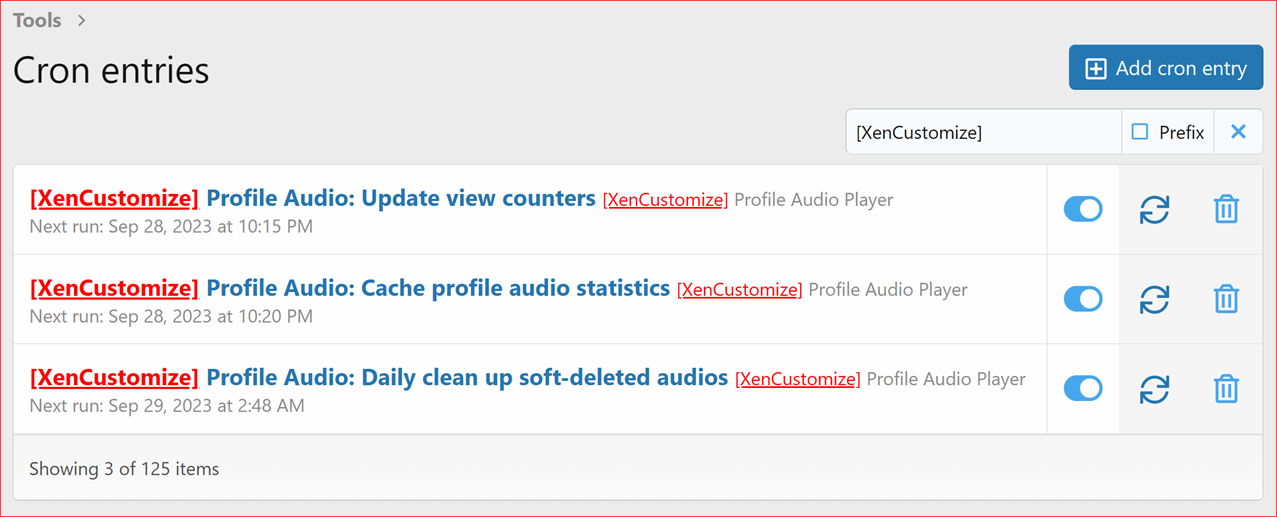Delete the Daily clean up soft-deleted audios entry
This screenshot has width=1277, height=517.
(1226, 389)
